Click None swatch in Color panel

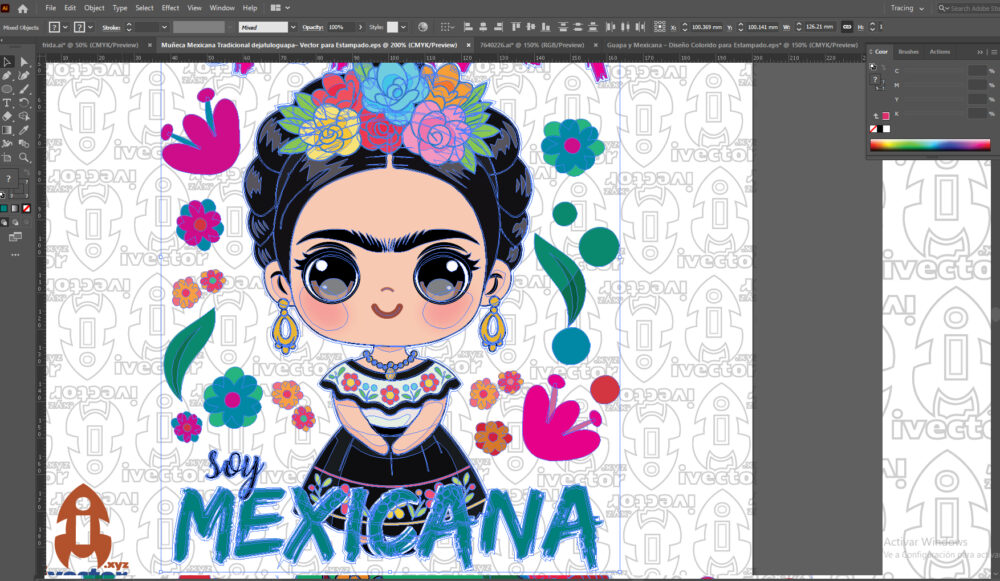pos(873,129)
